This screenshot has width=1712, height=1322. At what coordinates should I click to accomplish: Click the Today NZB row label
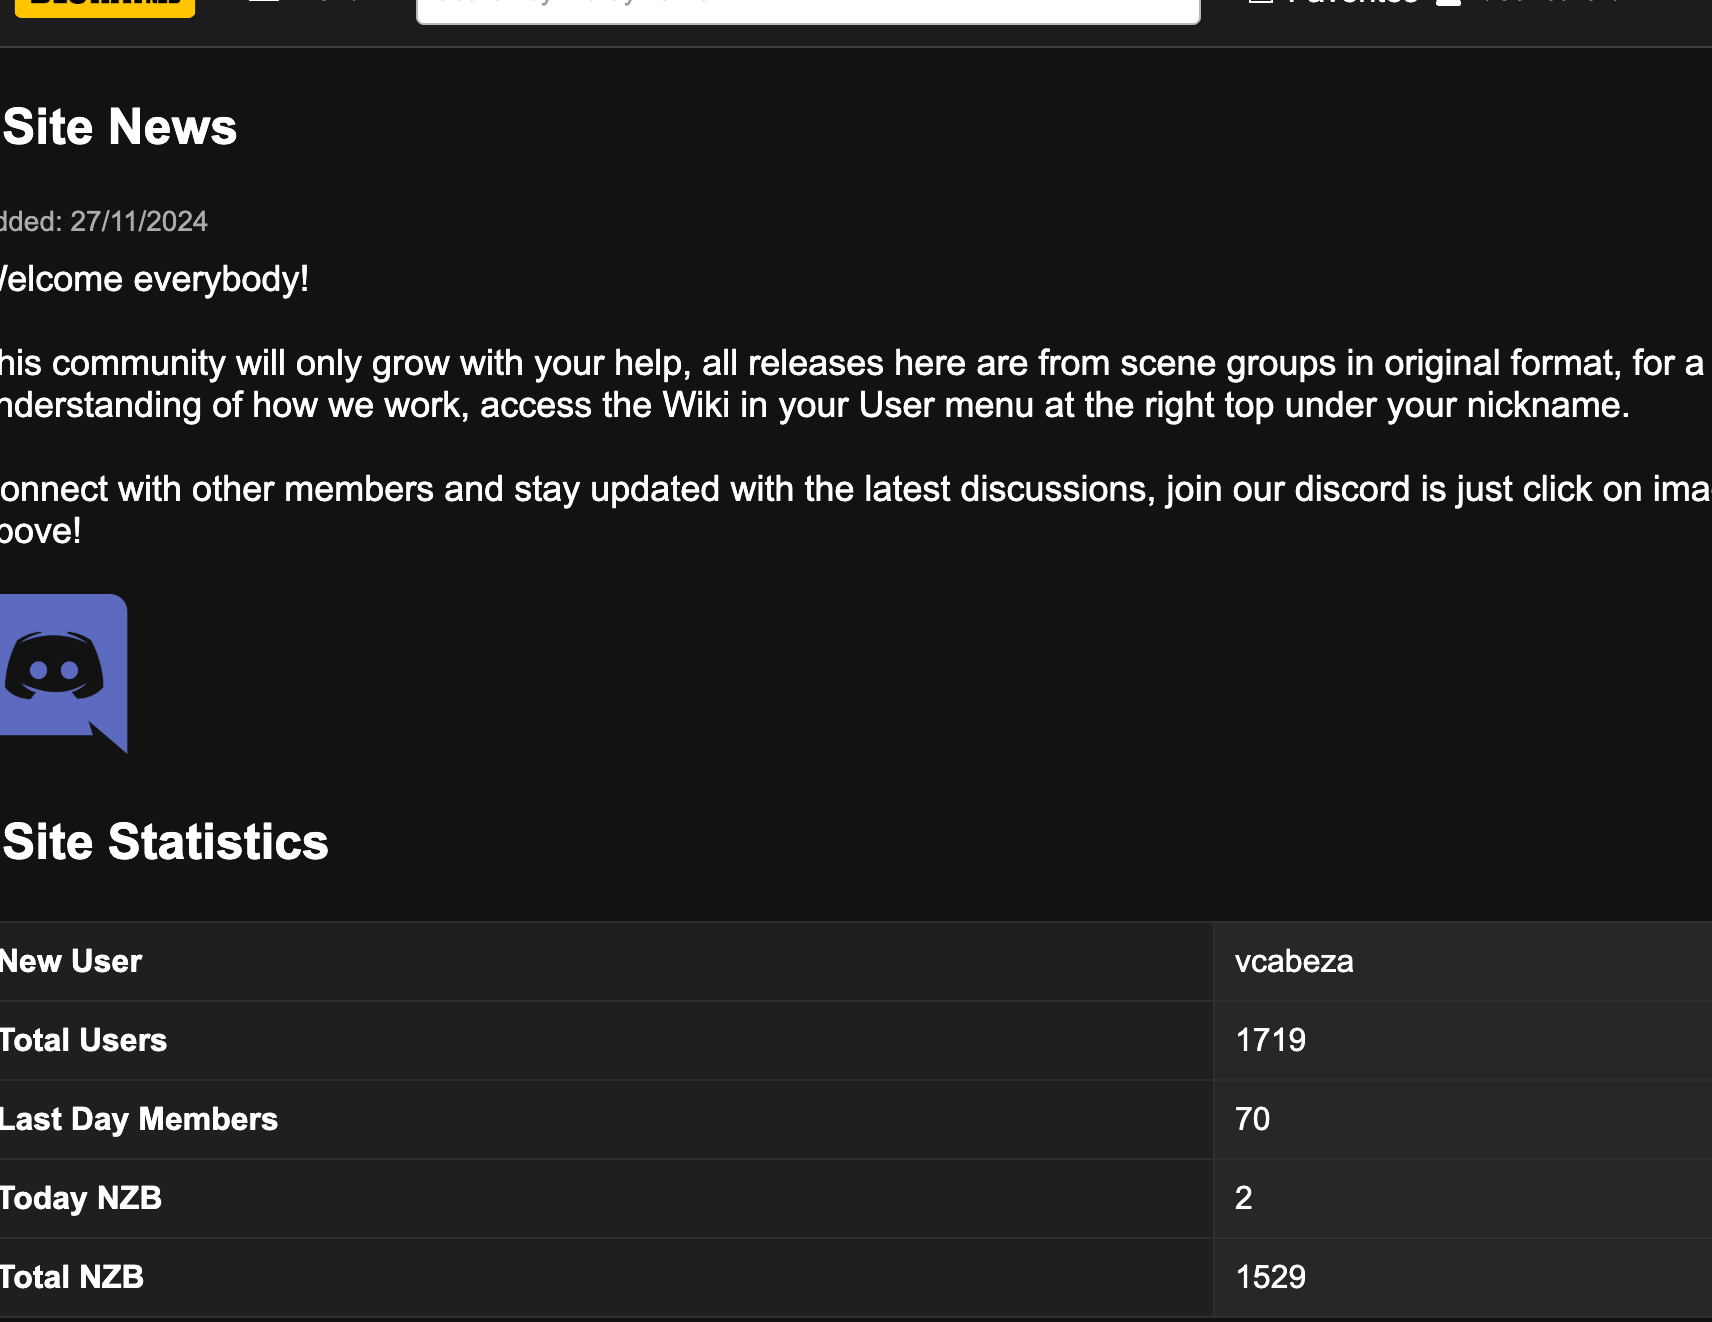(81, 1198)
